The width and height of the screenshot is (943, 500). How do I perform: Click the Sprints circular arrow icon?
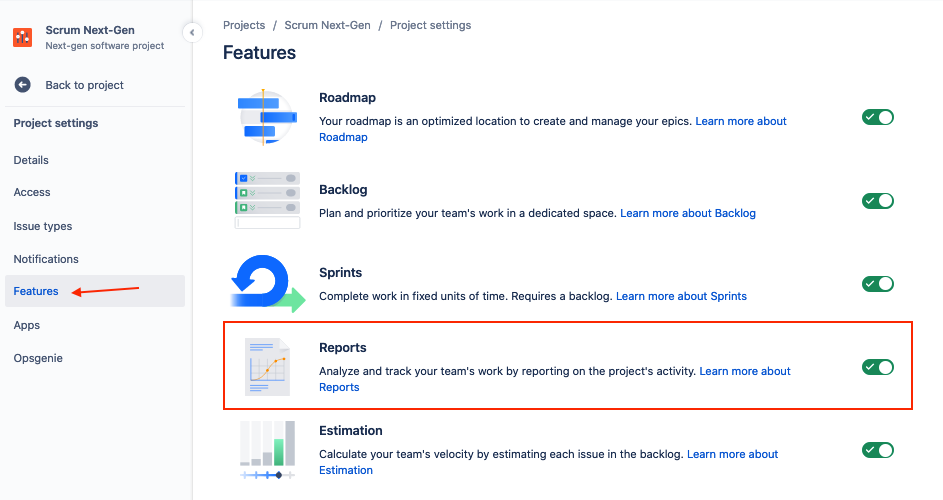click(266, 283)
